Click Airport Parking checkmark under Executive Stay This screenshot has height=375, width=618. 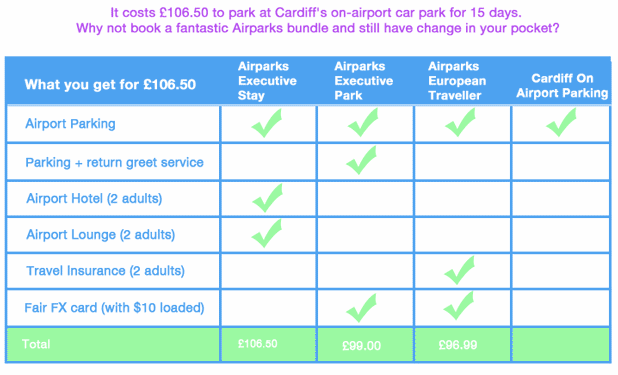(x=267, y=123)
